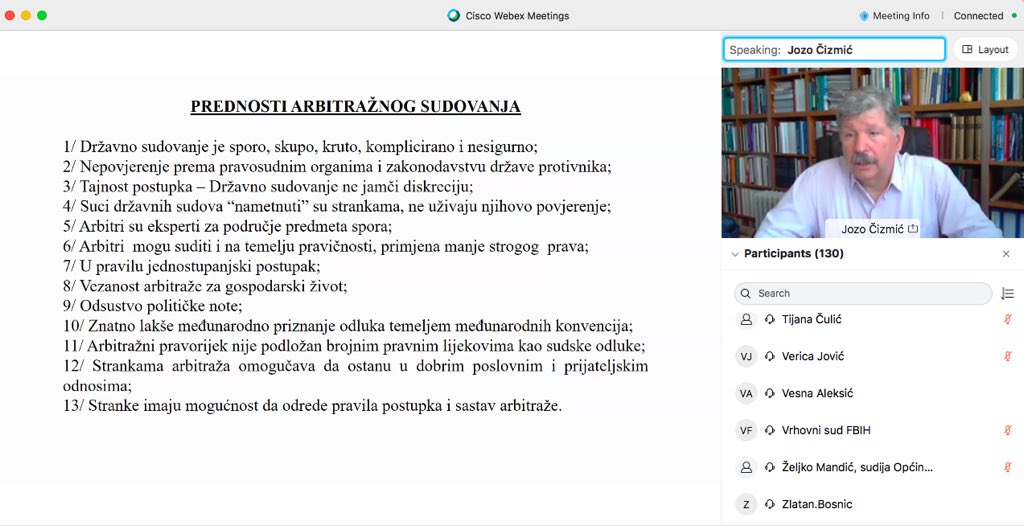The width and height of the screenshot is (1024, 526).
Task: Click the muted mic icon for Vrhovni sud FBIH
Action: (1008, 430)
